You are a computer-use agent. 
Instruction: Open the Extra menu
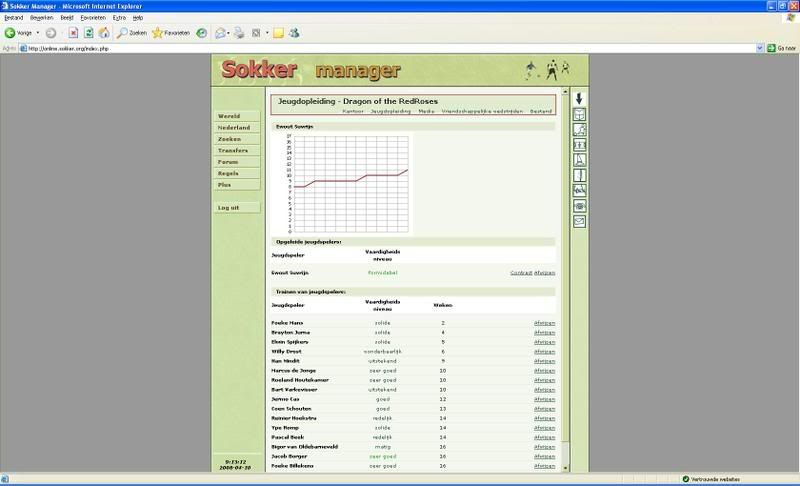tap(119, 18)
